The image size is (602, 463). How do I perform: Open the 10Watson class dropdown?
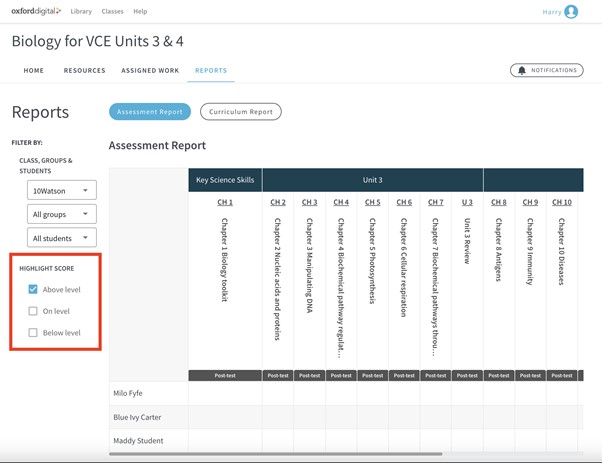[62, 190]
